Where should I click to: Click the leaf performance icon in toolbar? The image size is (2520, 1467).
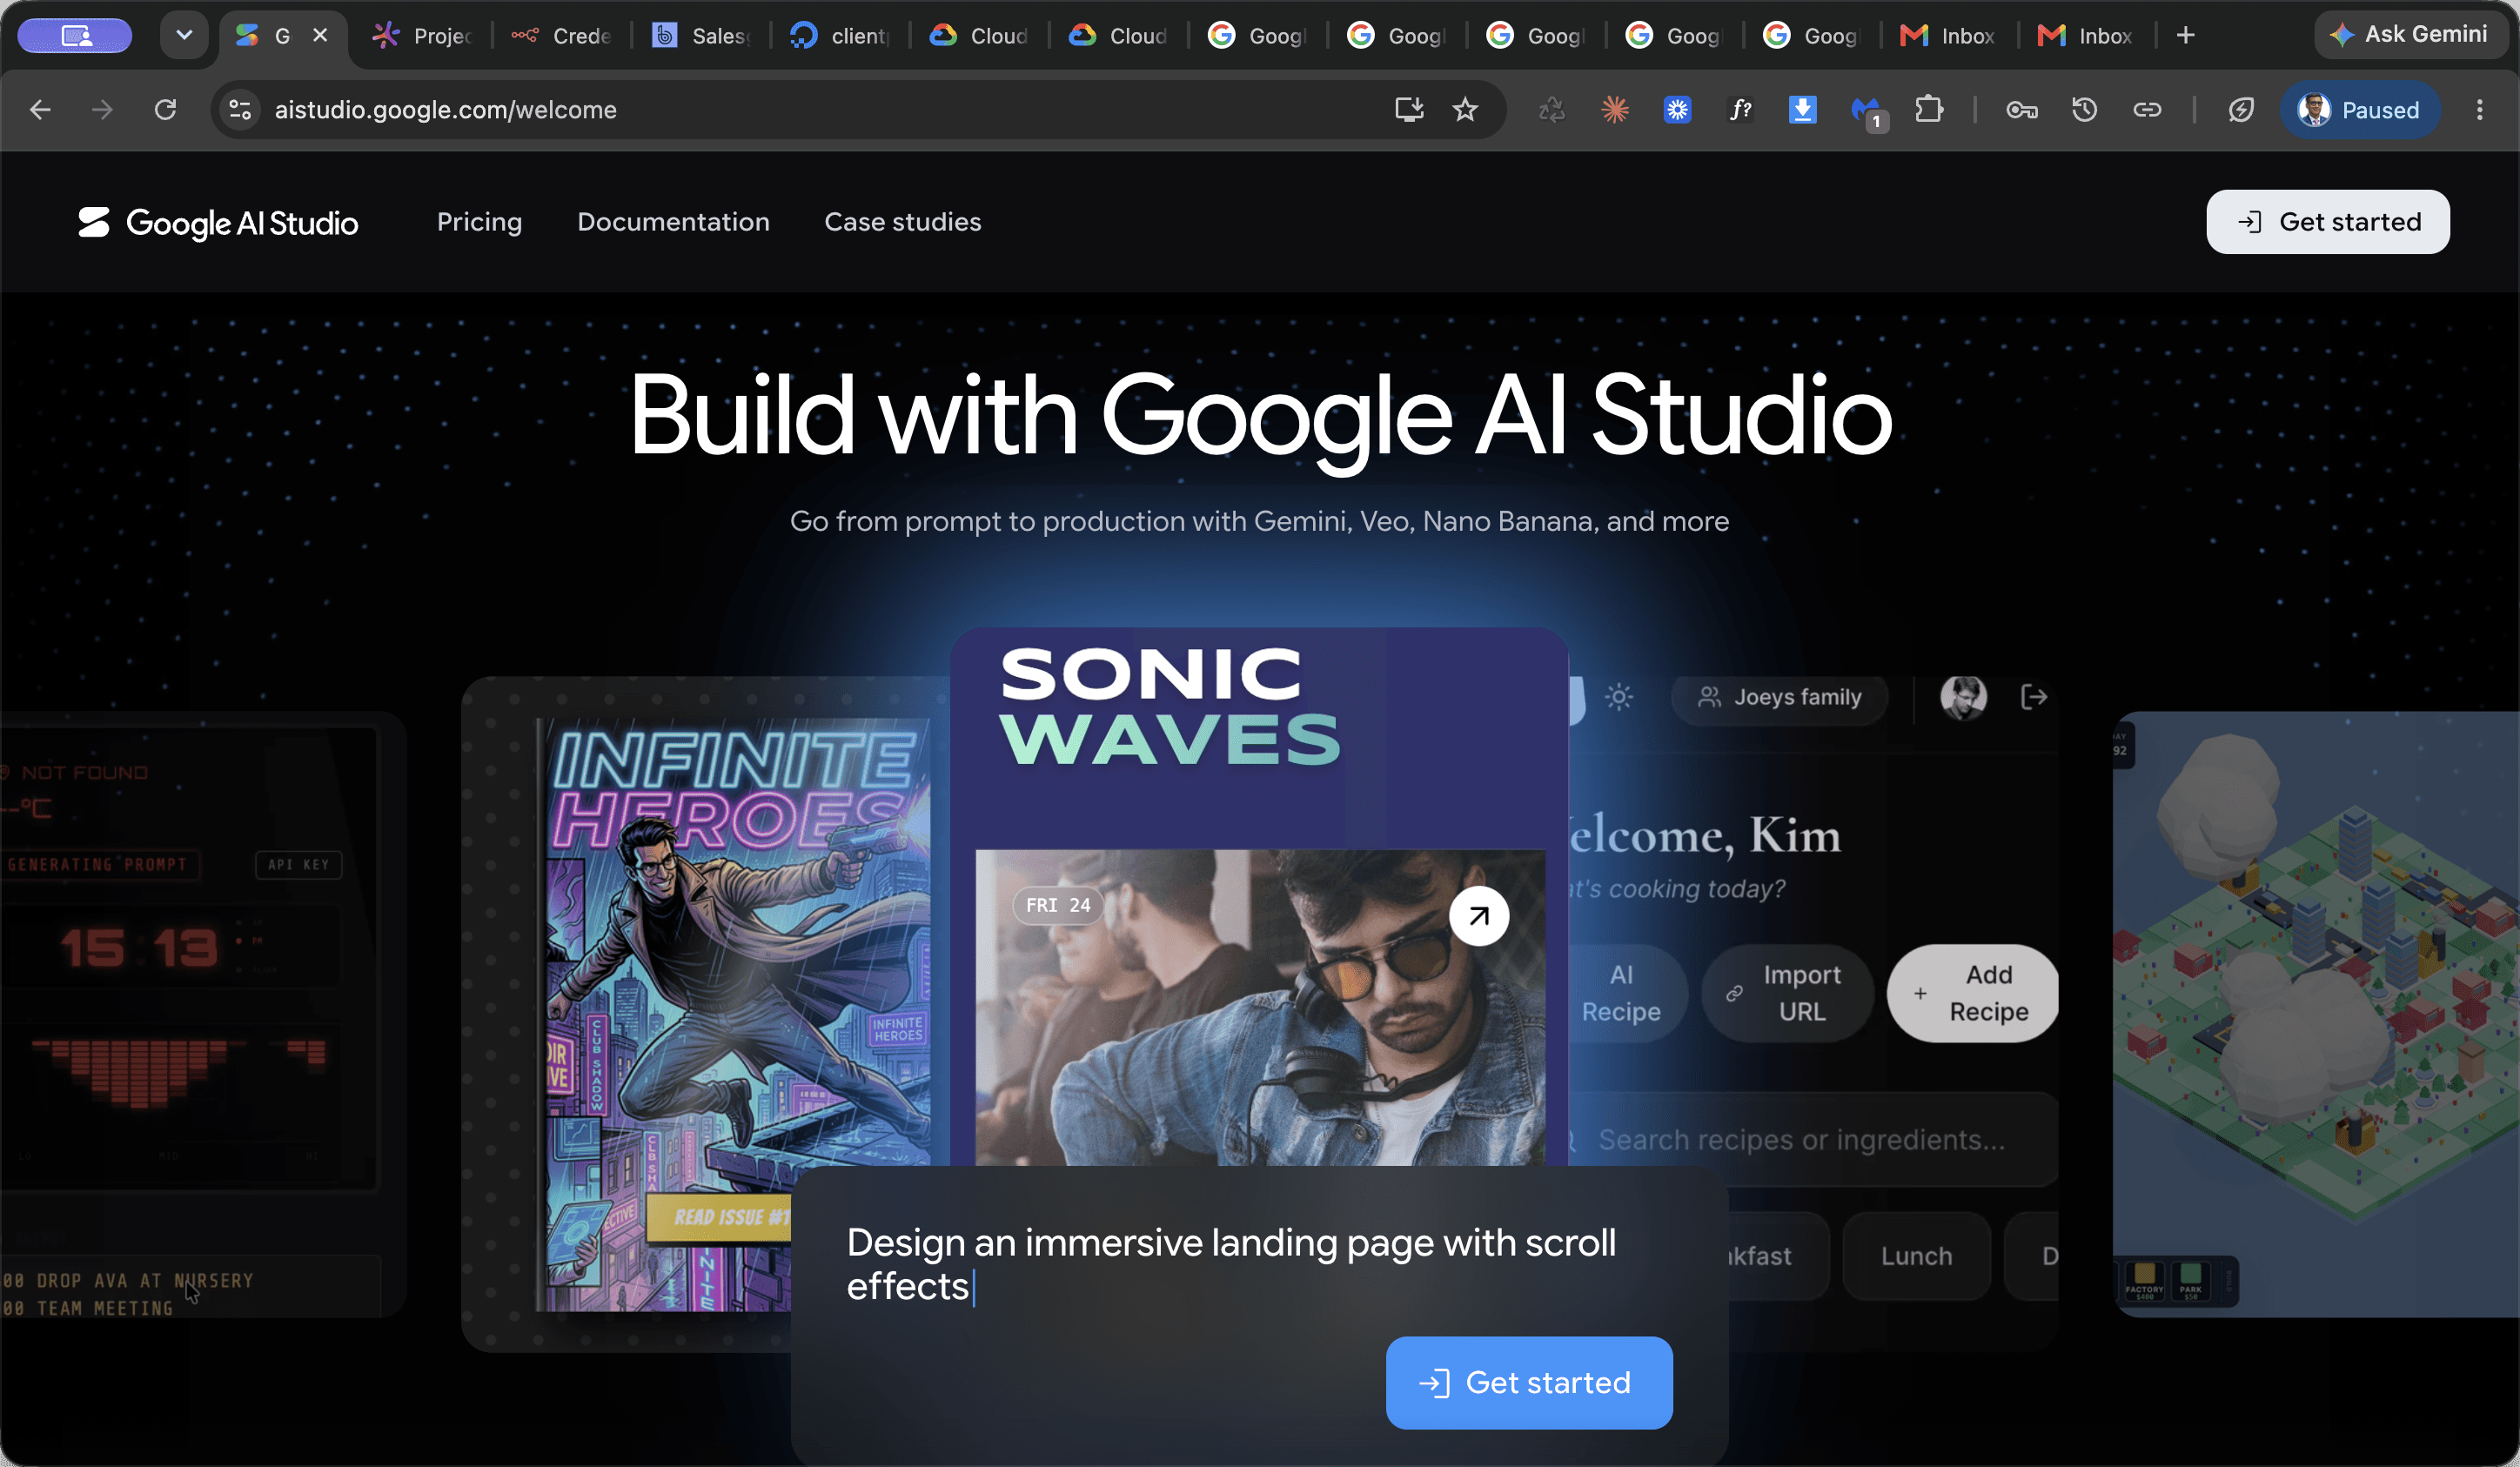click(x=2241, y=110)
